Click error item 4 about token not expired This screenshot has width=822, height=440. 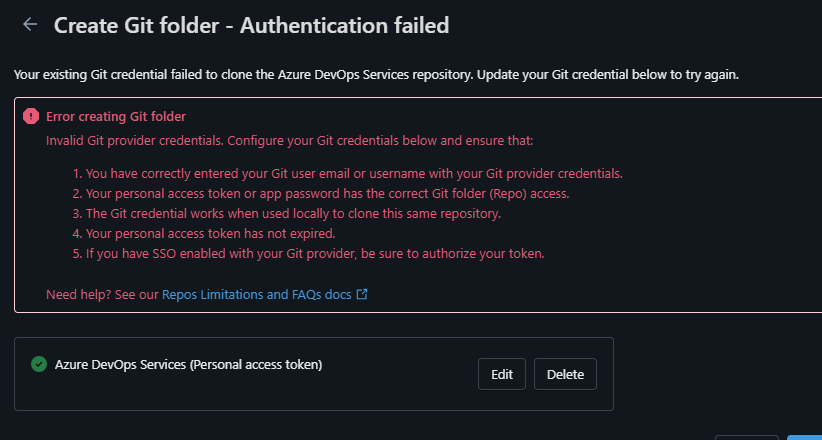204,233
